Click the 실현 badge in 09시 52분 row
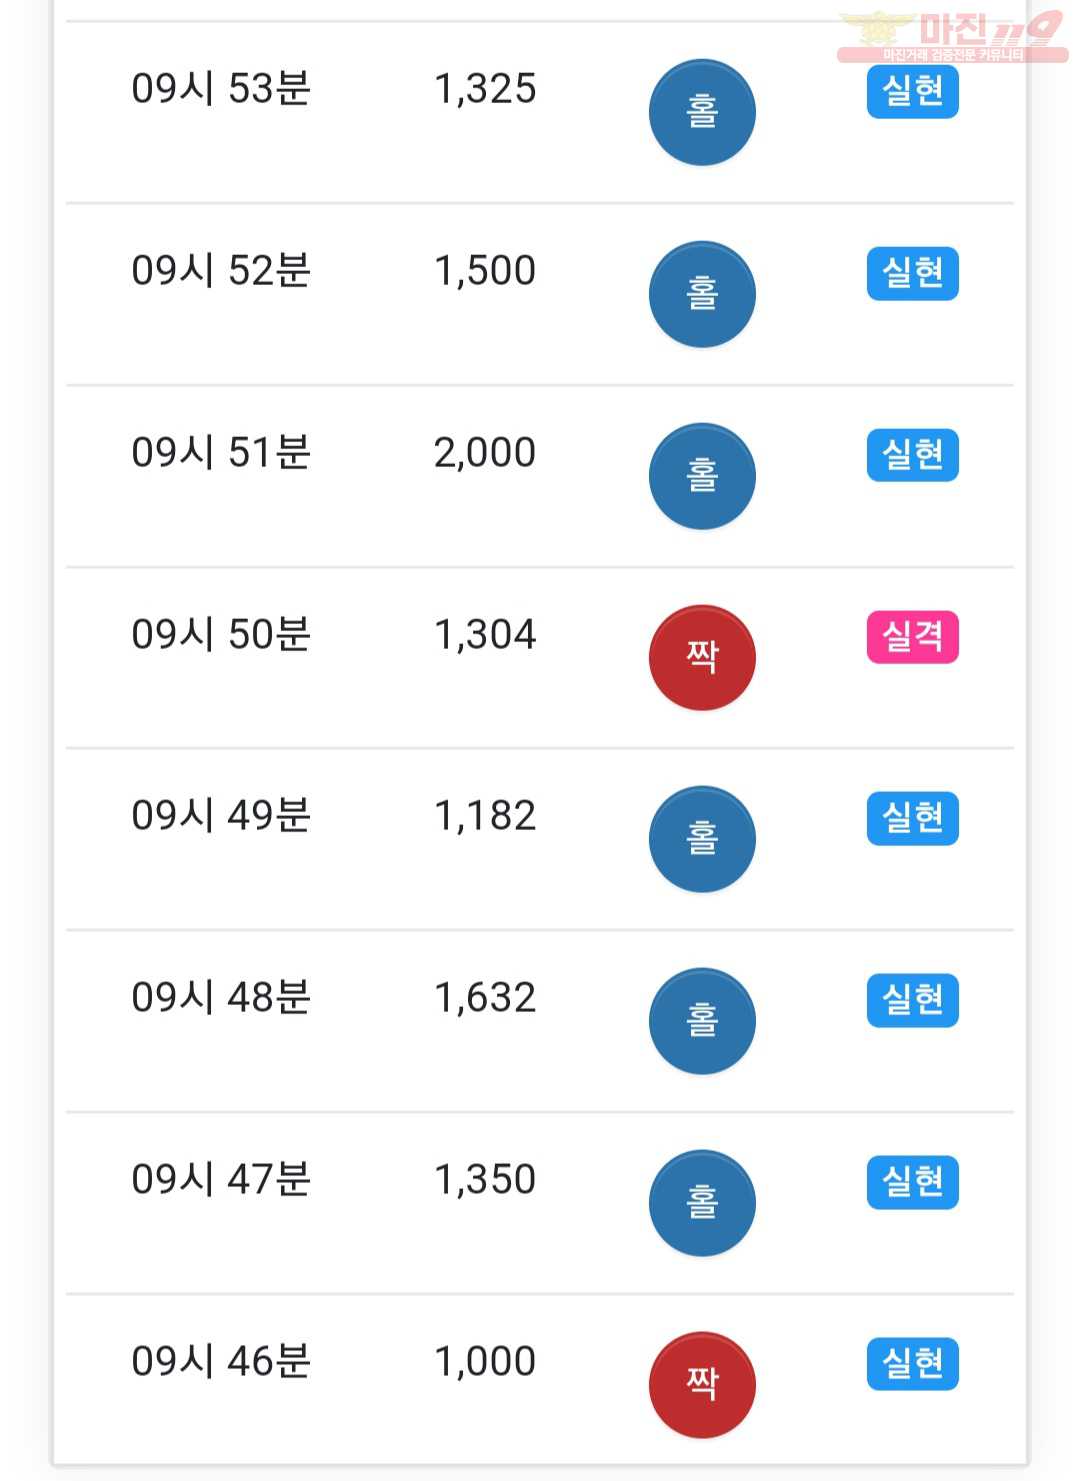 pos(913,273)
